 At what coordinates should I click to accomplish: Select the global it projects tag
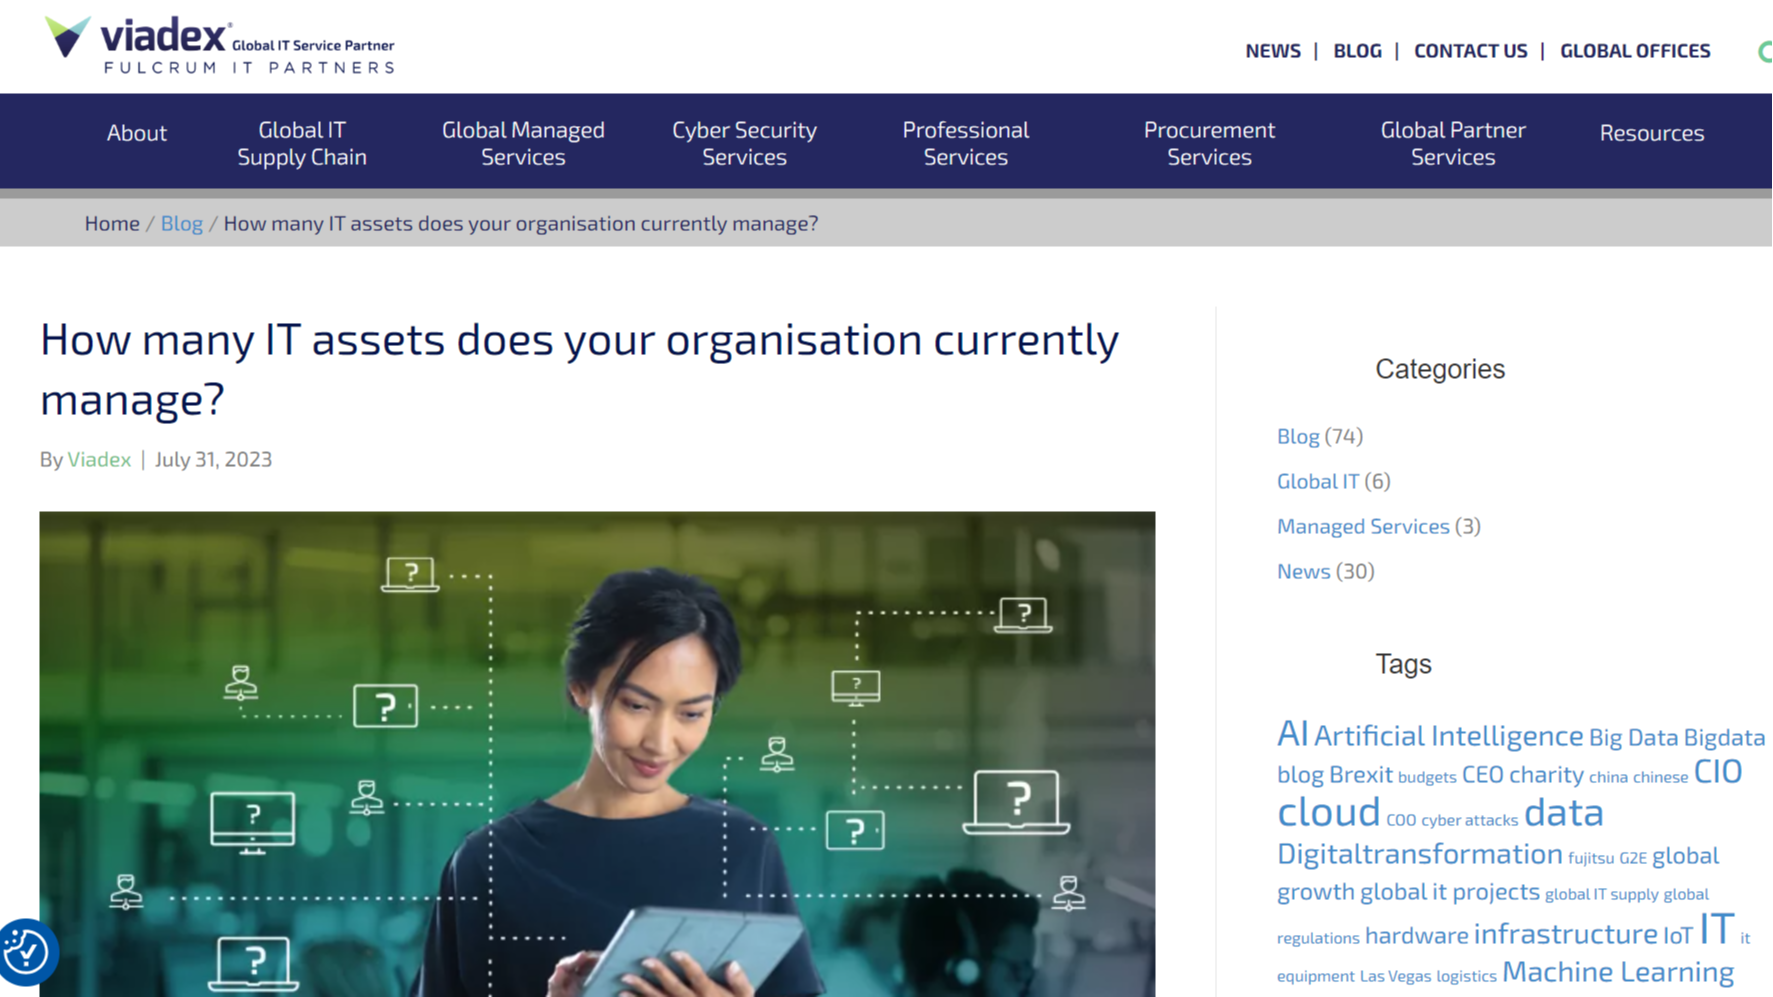tap(1449, 892)
